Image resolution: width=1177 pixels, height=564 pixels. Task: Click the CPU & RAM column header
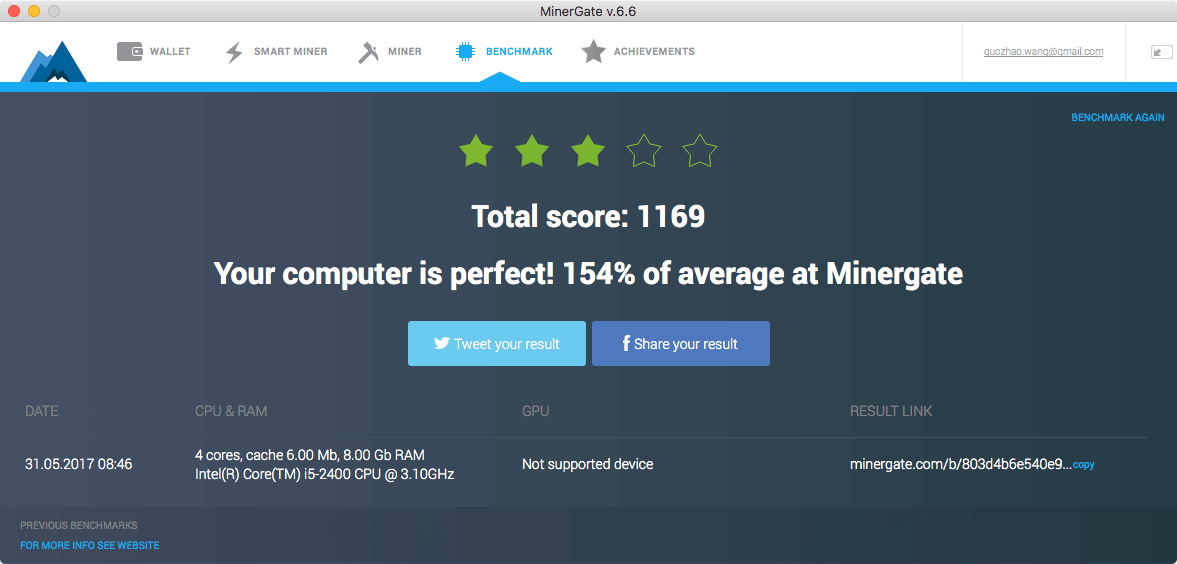tap(231, 412)
